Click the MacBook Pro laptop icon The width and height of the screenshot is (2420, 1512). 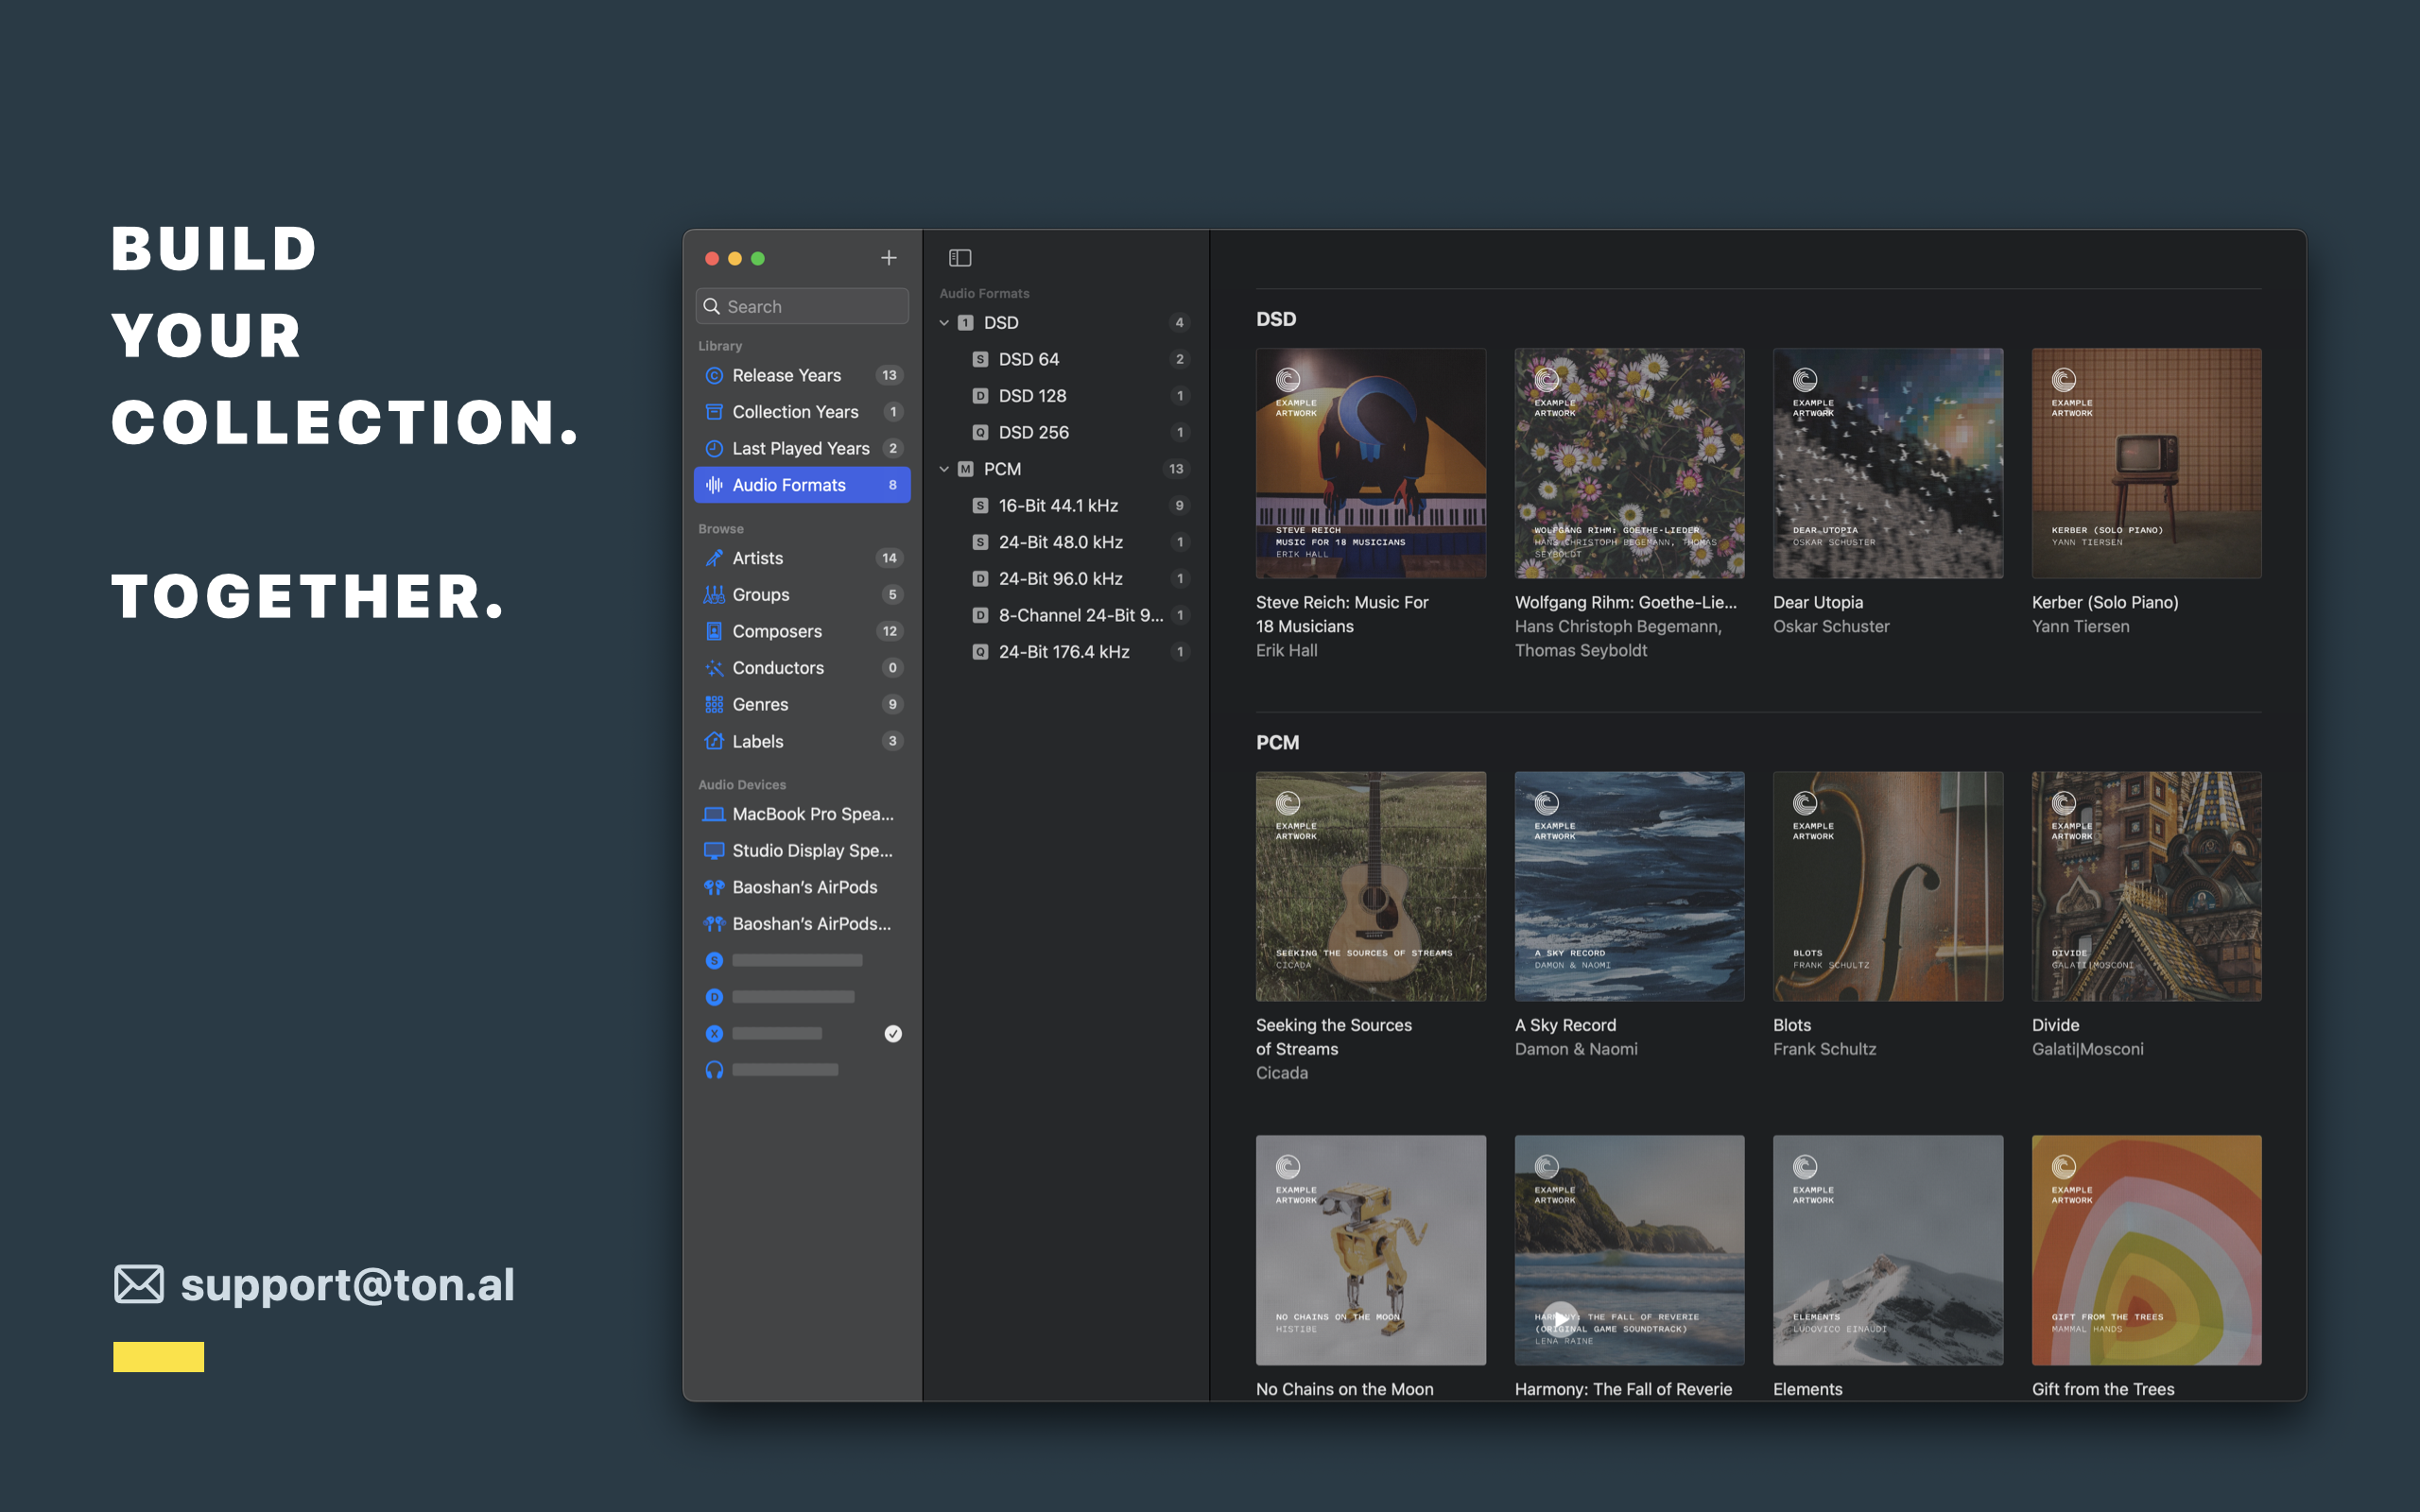(x=714, y=814)
